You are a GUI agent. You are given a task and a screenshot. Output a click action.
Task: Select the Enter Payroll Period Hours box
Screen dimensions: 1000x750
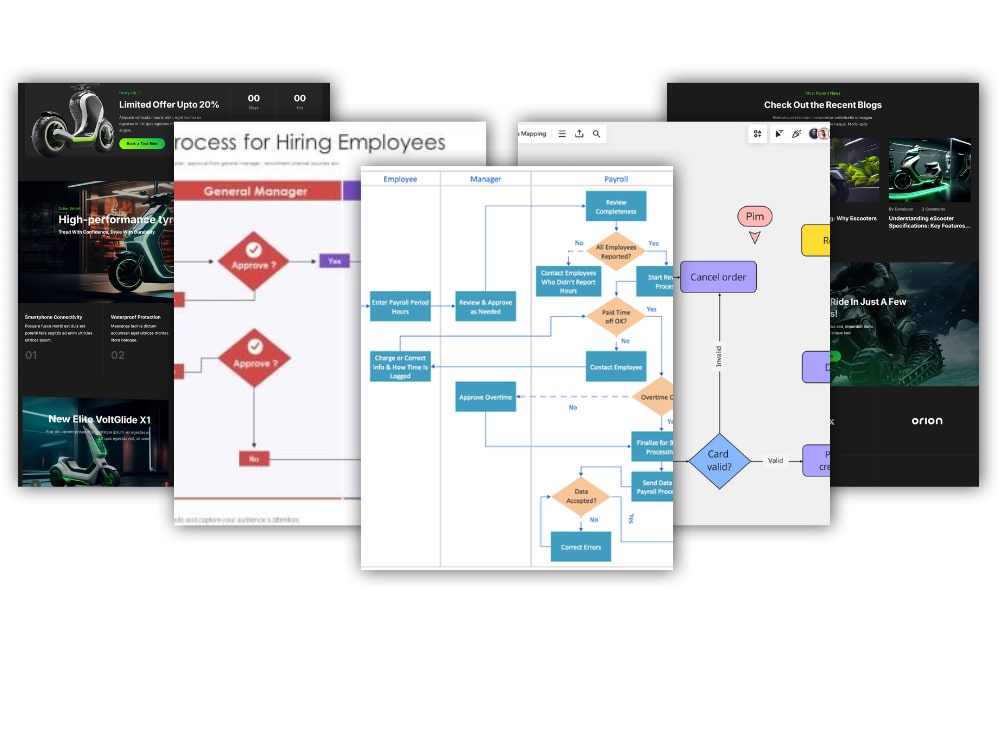point(401,306)
